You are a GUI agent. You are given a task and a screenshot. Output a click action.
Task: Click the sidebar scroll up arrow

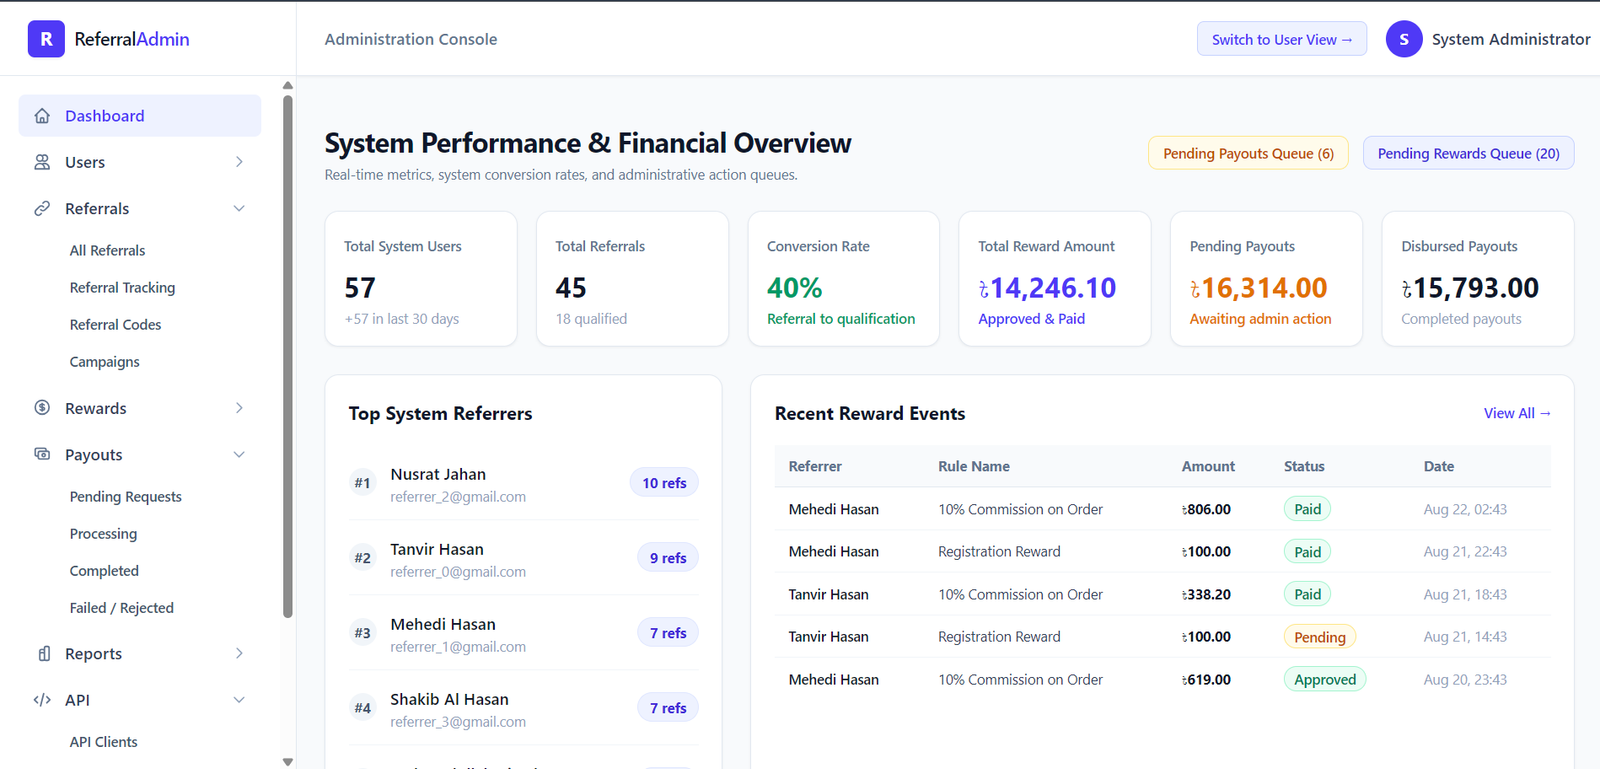288,85
